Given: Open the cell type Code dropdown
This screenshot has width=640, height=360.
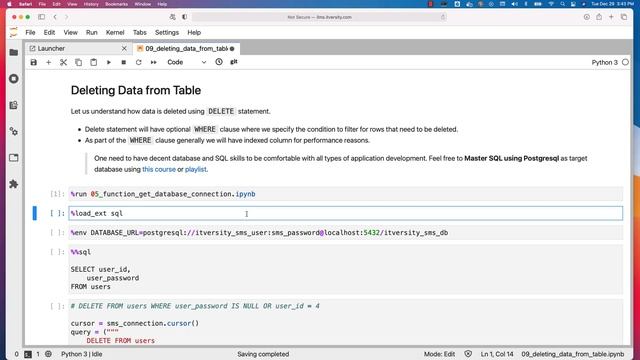Looking at the screenshot, I should coord(187,62).
